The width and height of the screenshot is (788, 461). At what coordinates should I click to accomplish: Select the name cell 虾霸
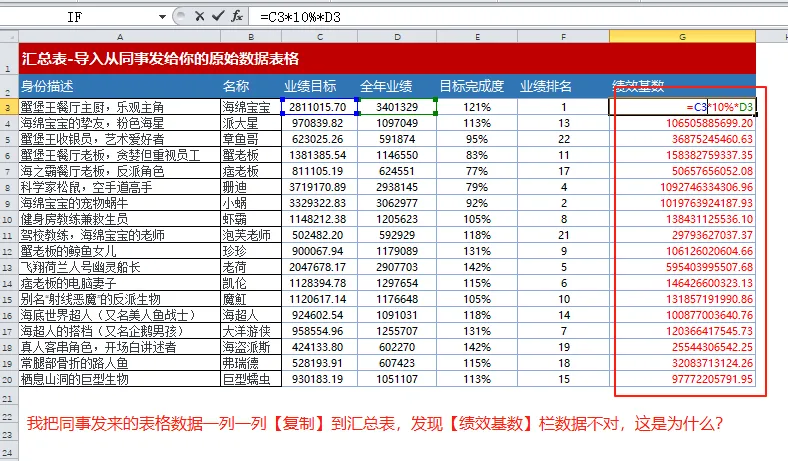click(251, 219)
